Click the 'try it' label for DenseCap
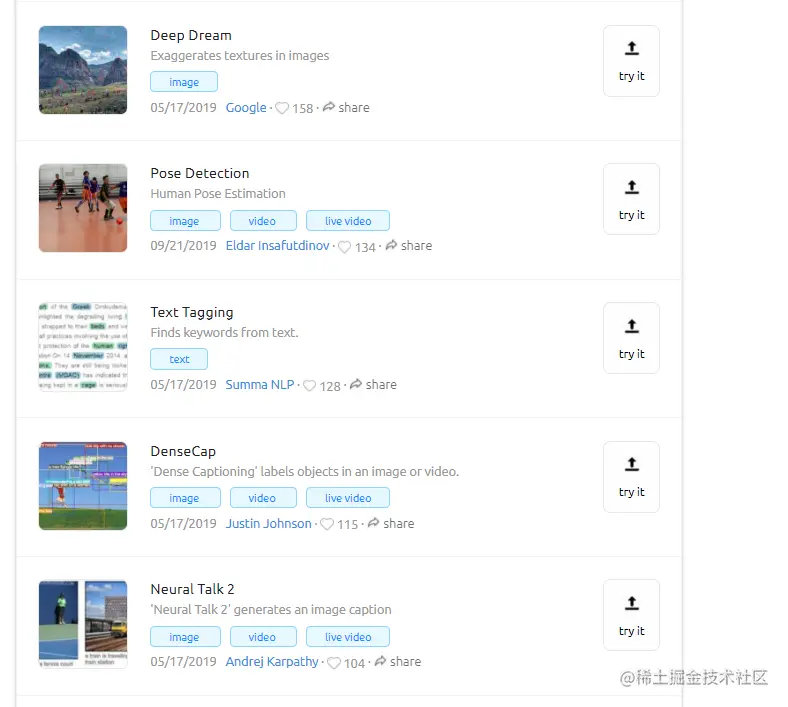The width and height of the screenshot is (788, 707). click(x=631, y=492)
